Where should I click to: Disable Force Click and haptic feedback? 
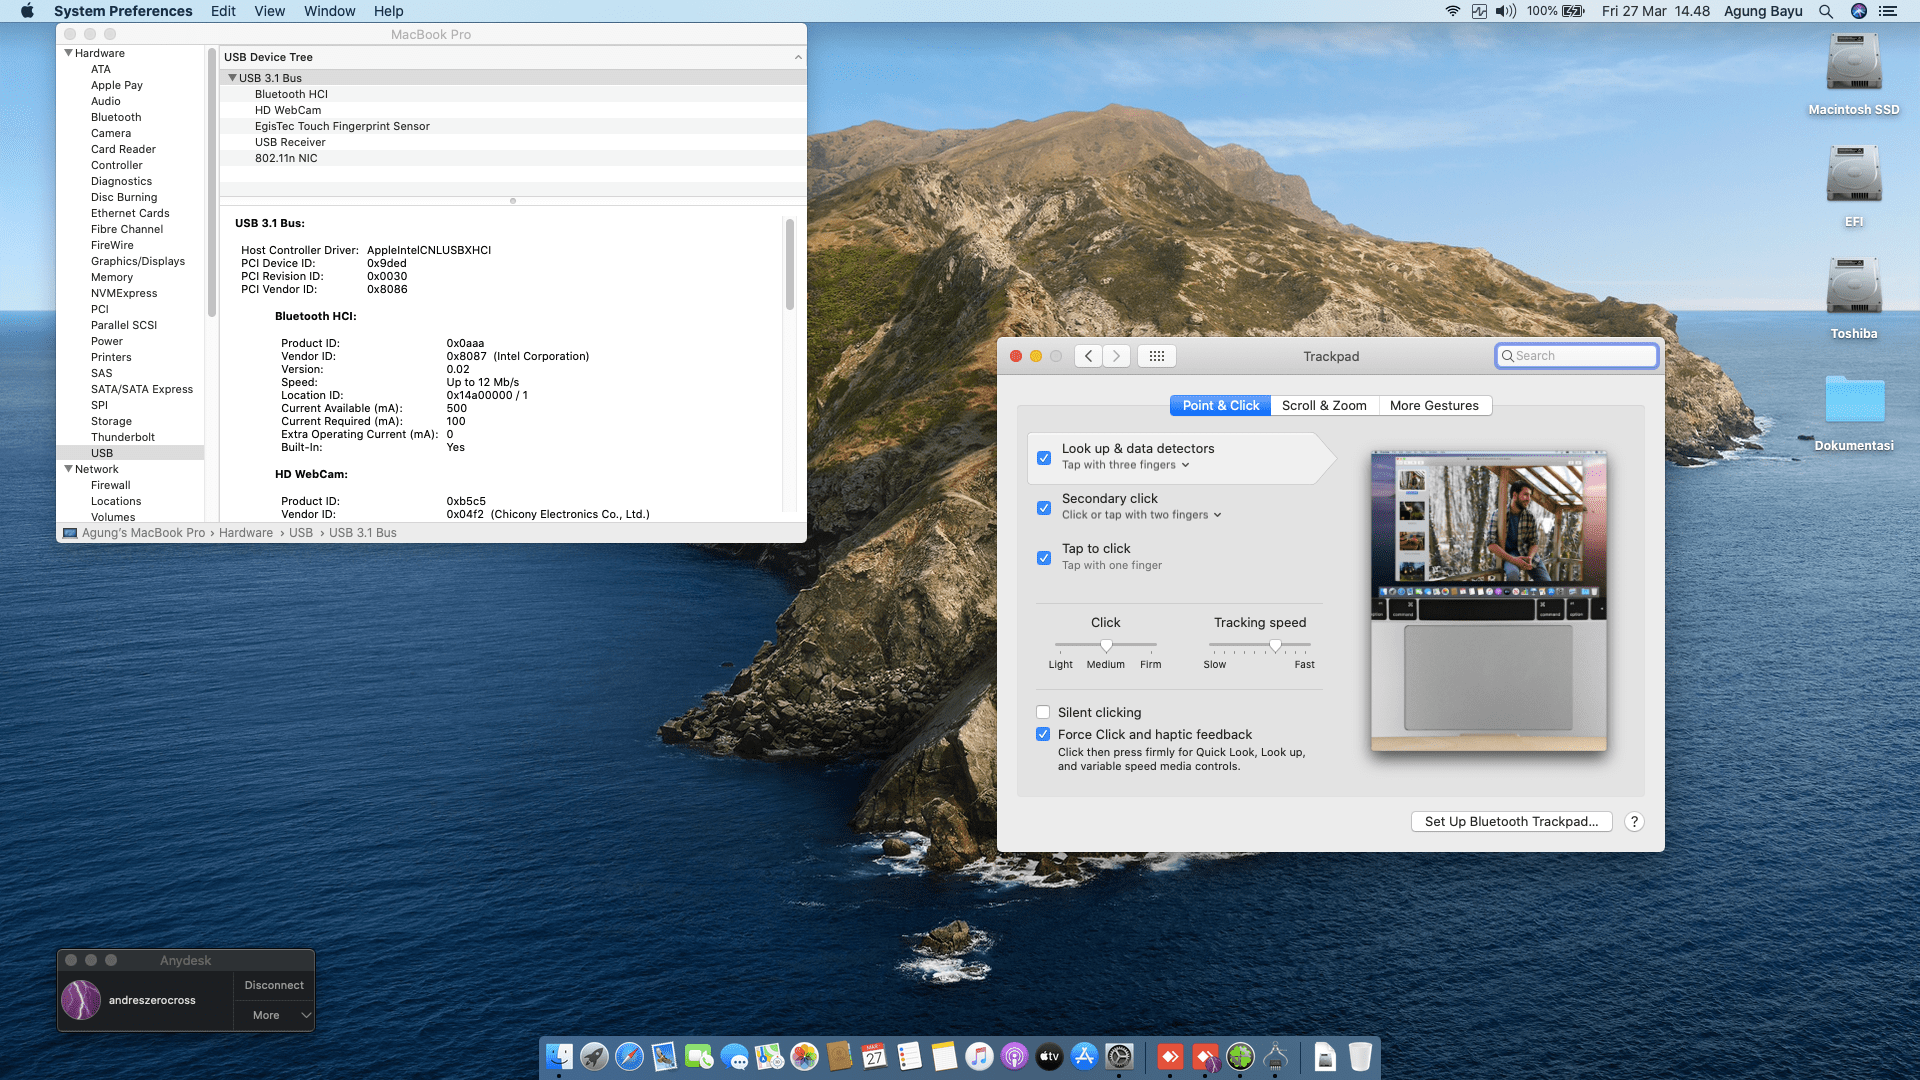[1043, 735]
